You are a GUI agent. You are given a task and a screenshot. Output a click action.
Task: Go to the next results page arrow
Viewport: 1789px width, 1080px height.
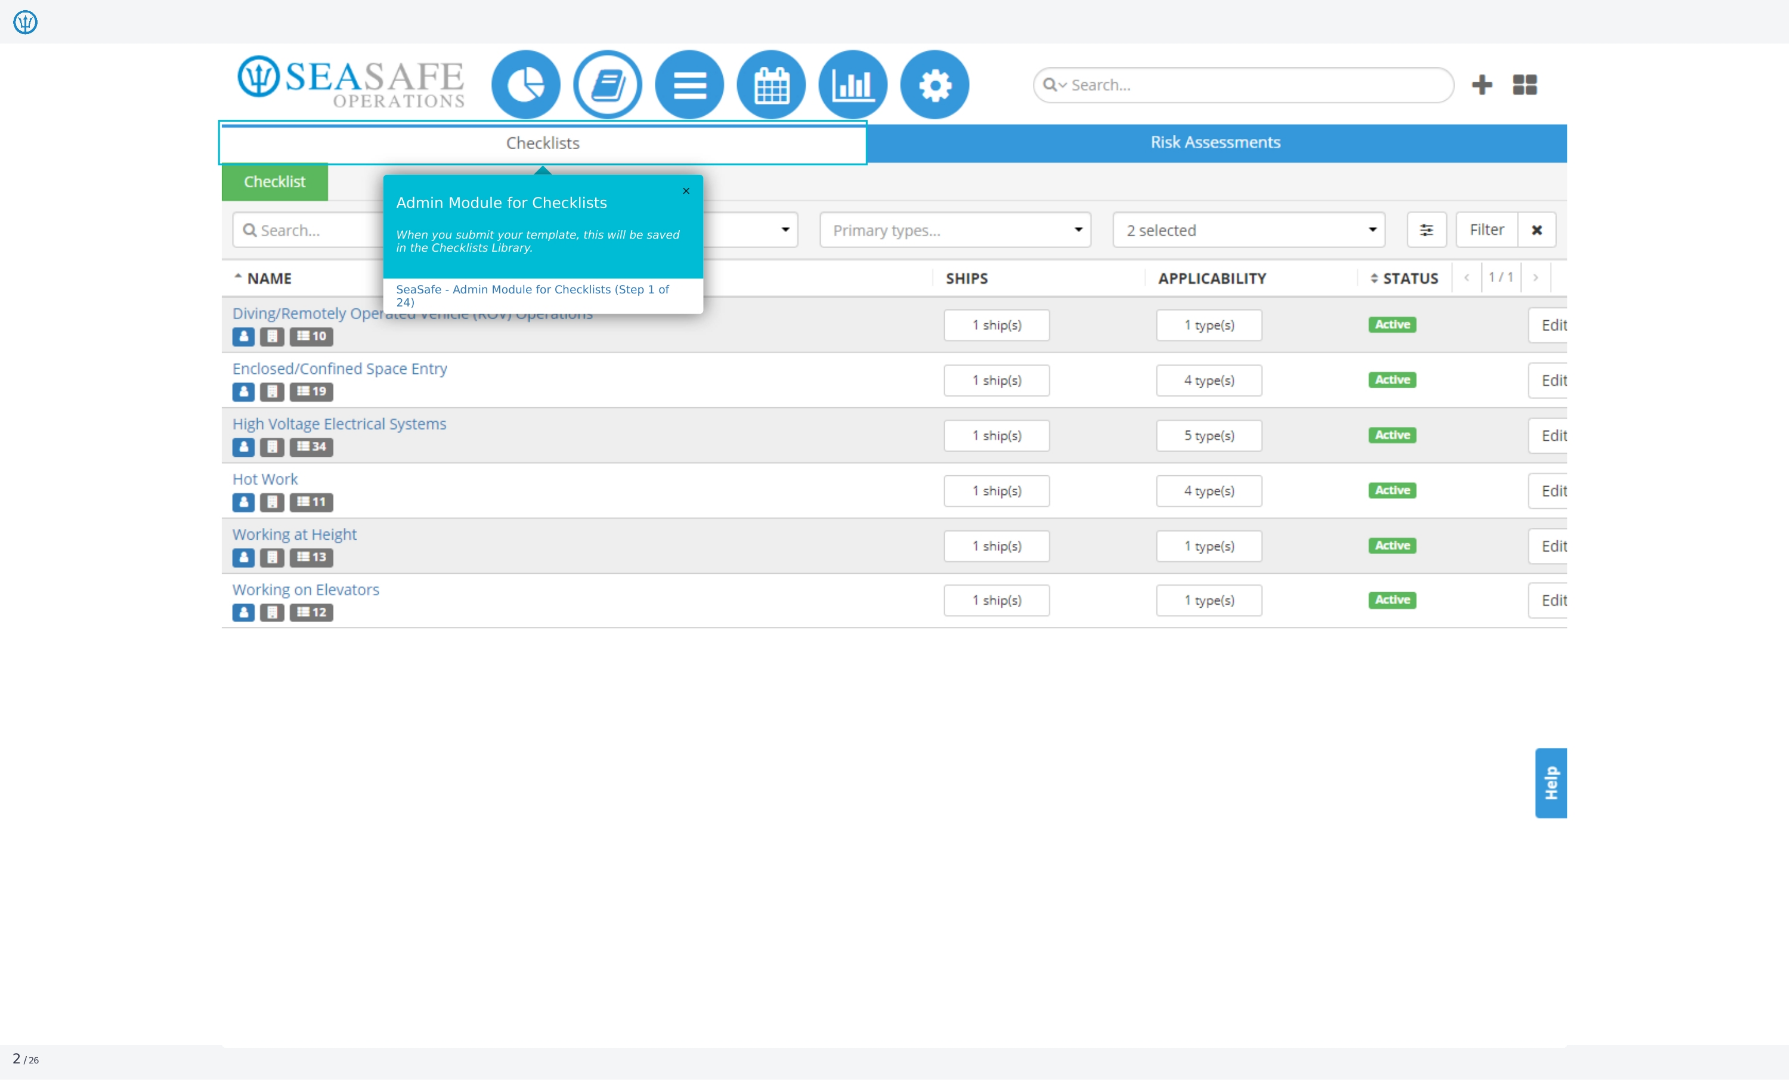pyautogui.click(x=1535, y=277)
